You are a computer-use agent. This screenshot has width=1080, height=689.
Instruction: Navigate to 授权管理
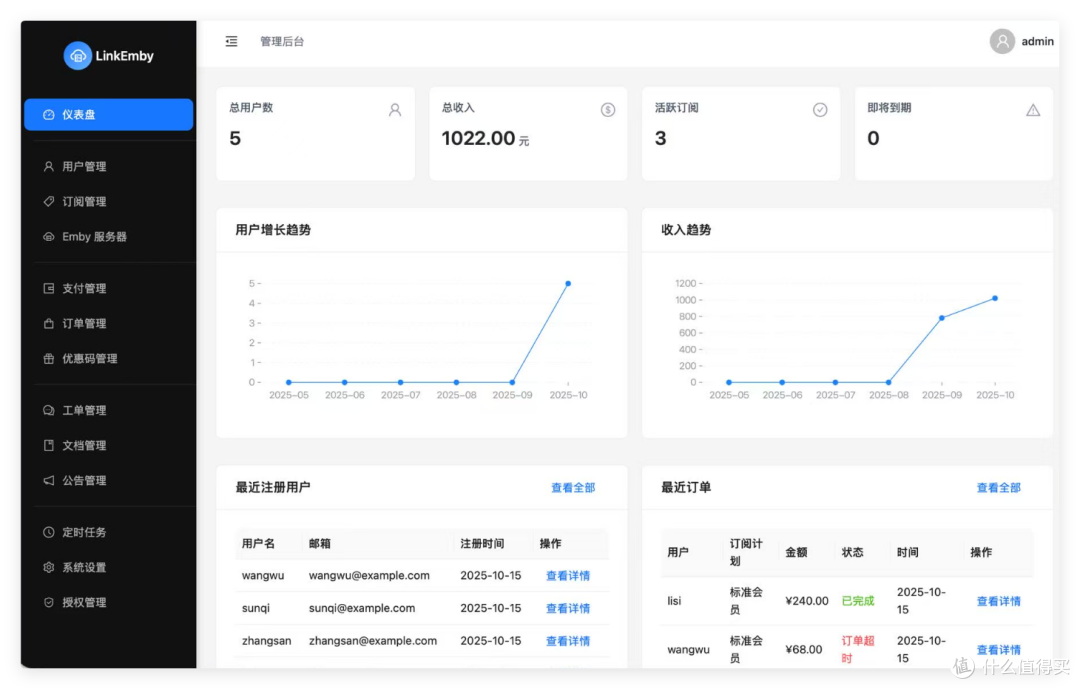pos(109,602)
